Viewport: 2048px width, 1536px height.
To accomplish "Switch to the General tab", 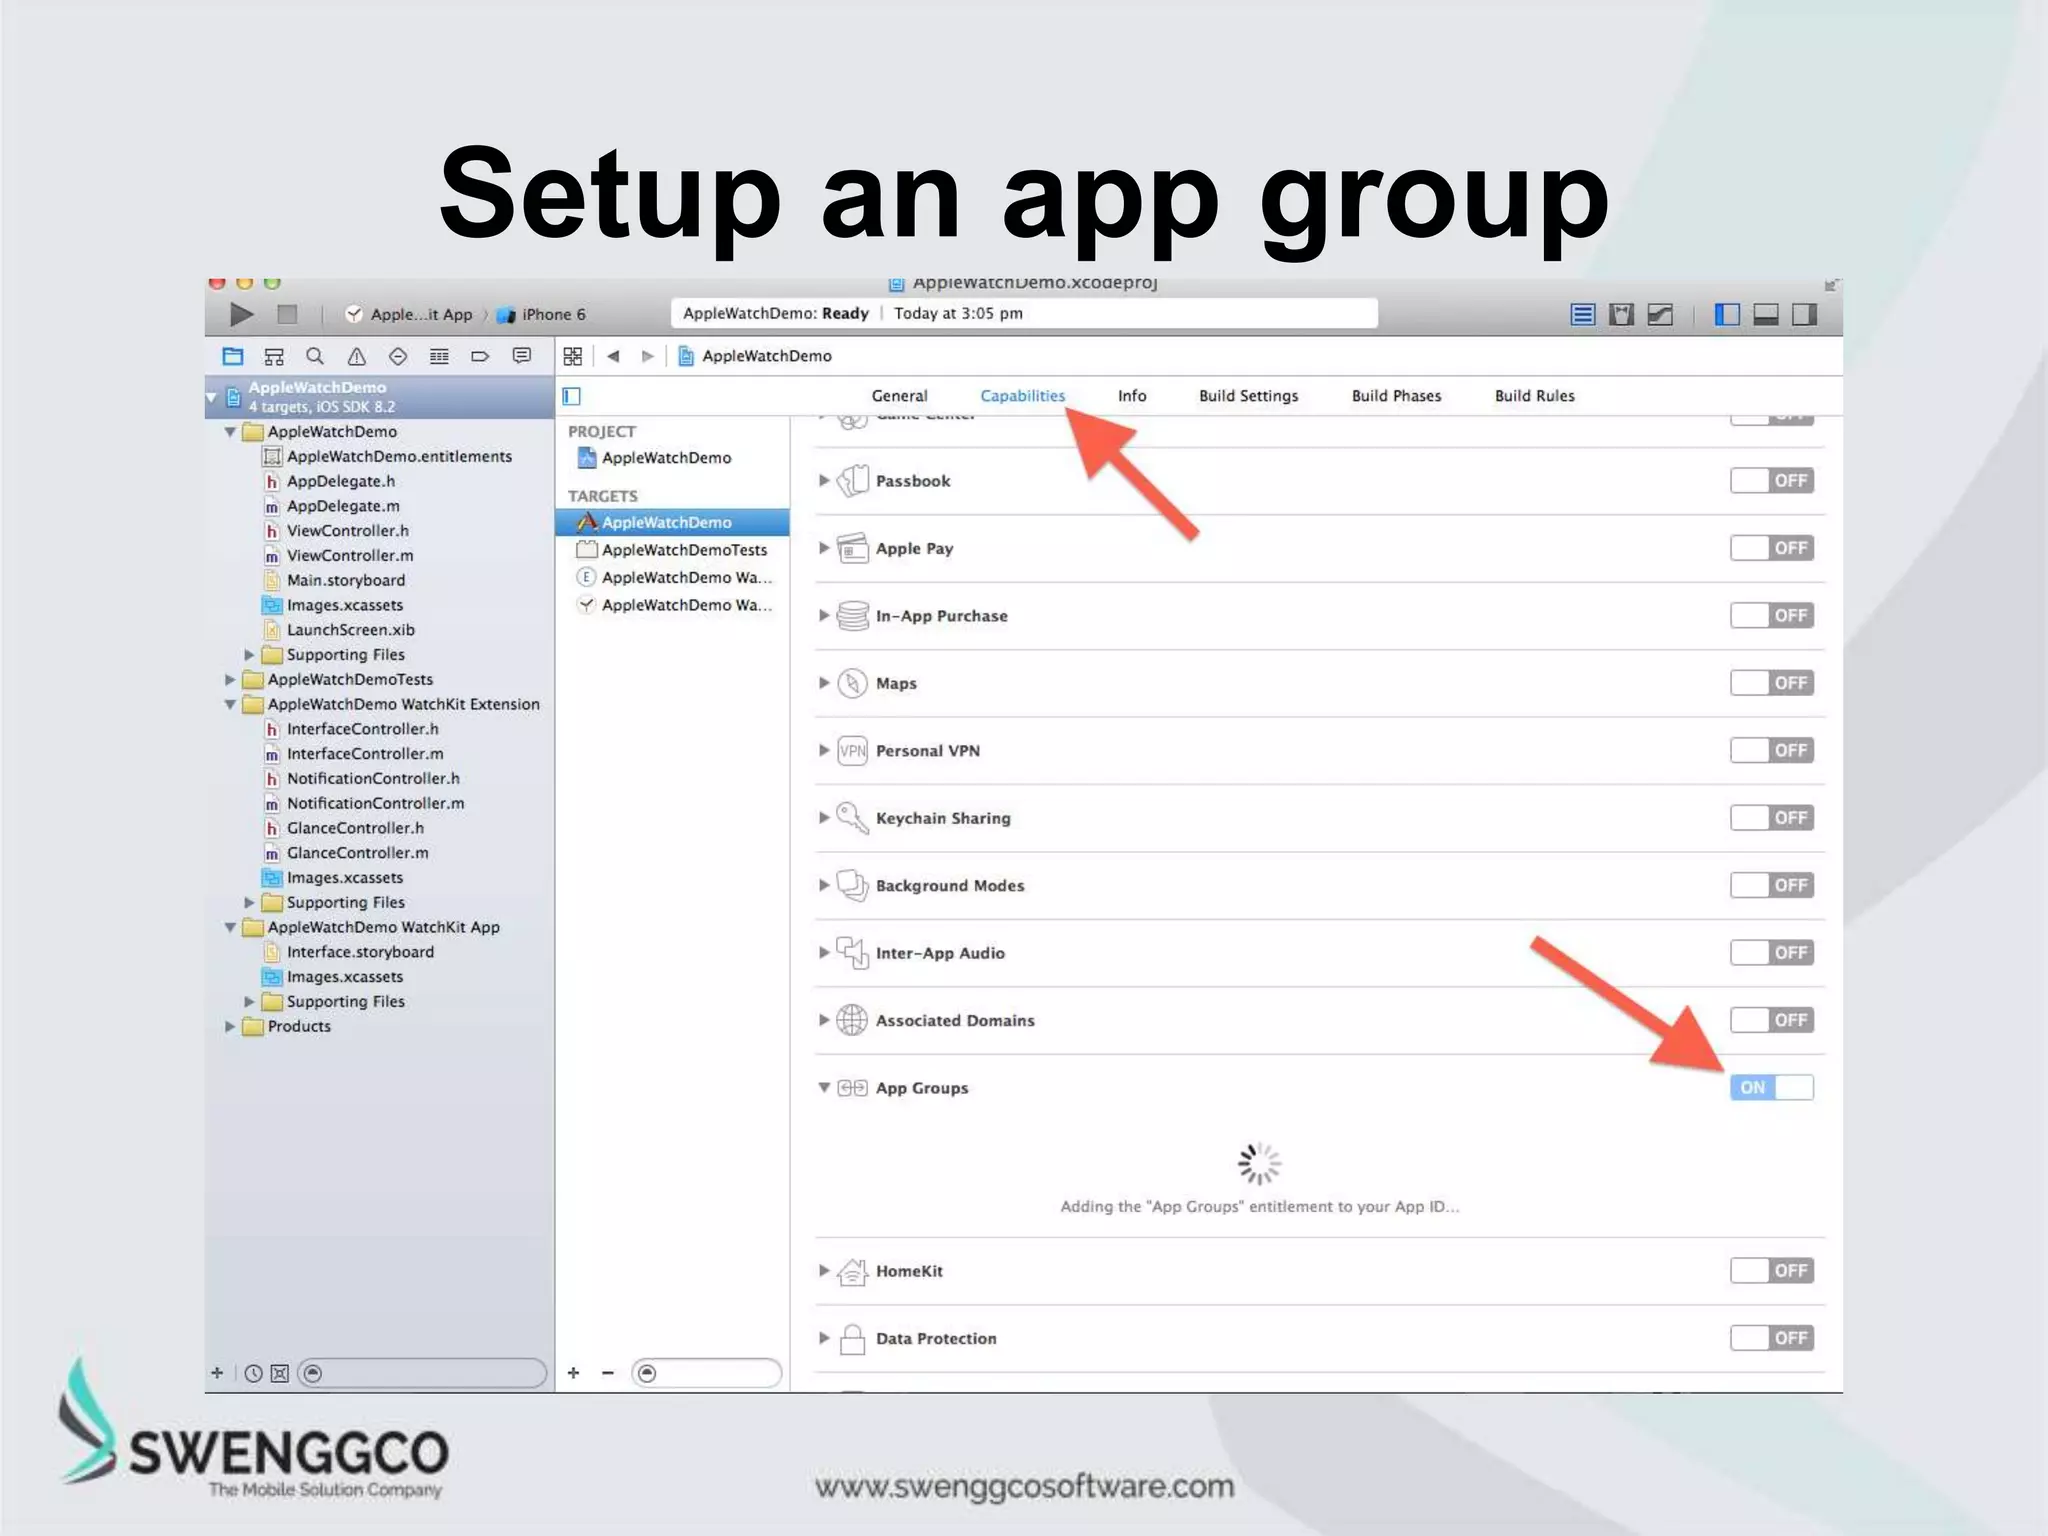I will pyautogui.click(x=899, y=396).
